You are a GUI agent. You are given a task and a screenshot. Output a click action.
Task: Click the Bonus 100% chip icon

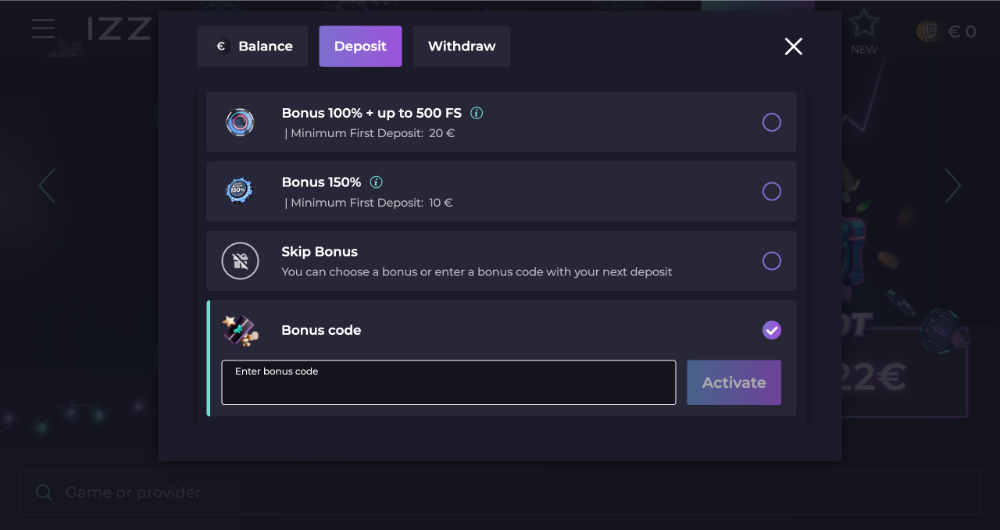pos(240,122)
